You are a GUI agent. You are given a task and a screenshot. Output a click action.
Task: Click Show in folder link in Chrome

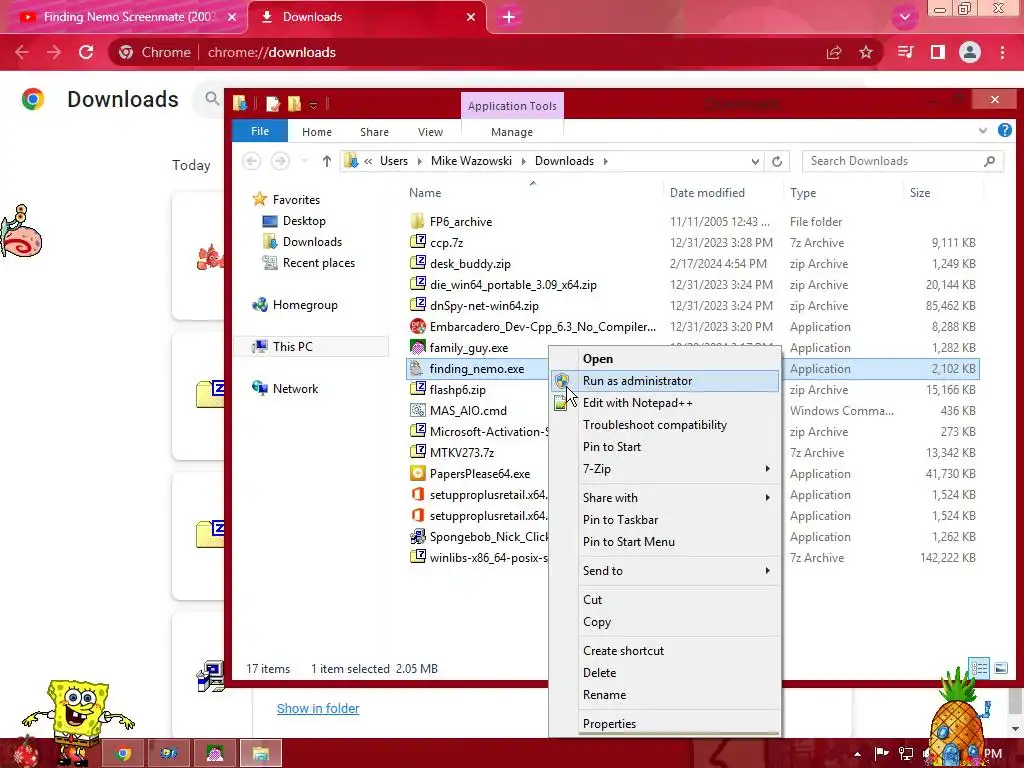pos(318,709)
